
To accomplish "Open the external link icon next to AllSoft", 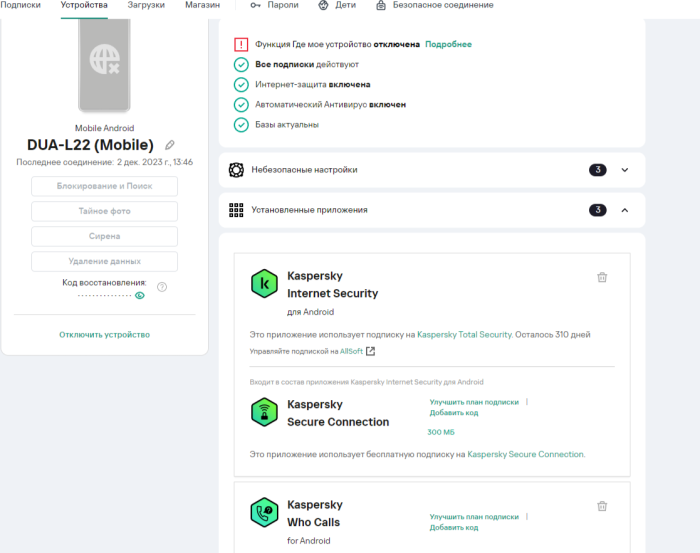I will (x=371, y=351).
